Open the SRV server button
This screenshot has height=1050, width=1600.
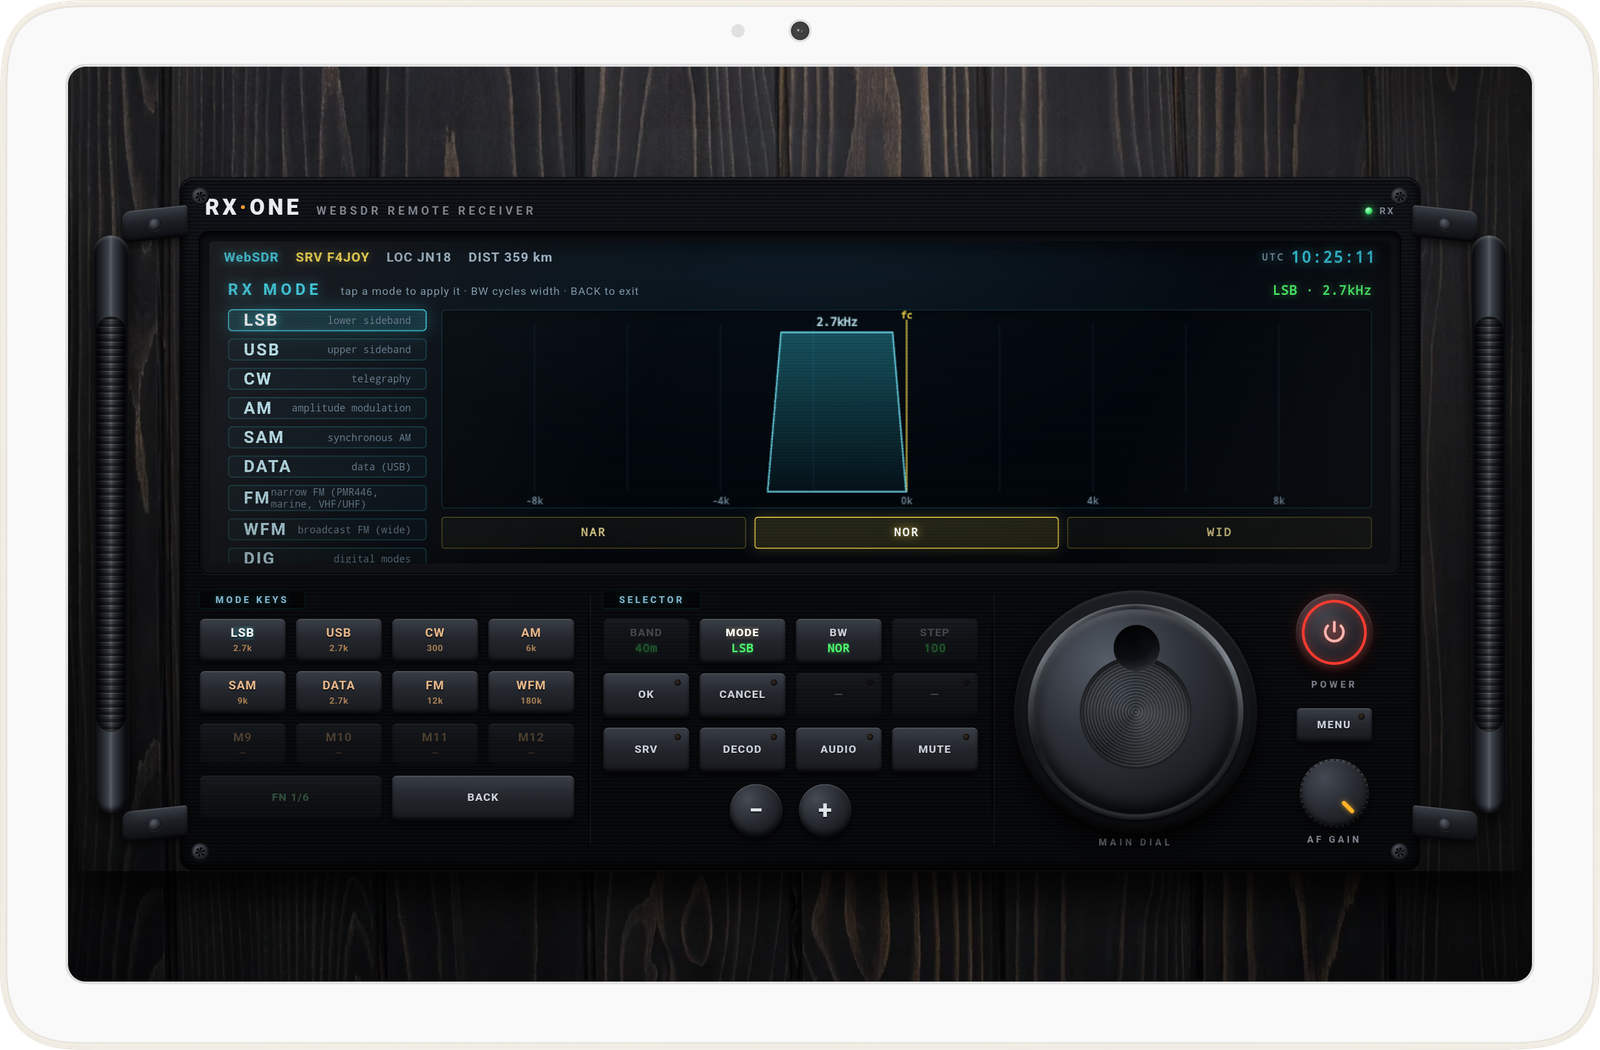[646, 749]
